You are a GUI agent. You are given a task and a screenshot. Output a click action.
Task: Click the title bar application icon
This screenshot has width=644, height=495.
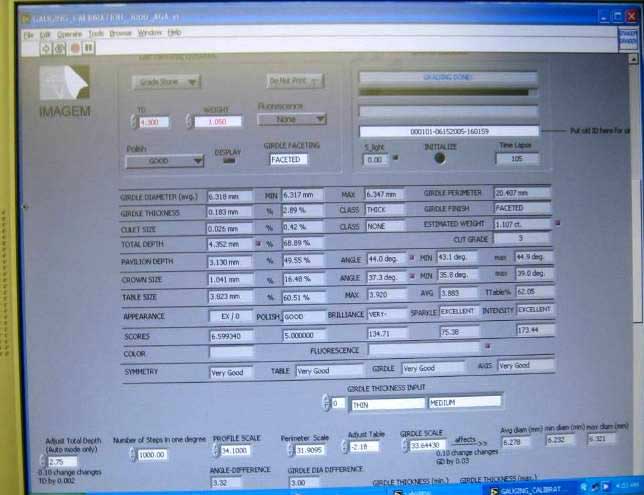pyautogui.click(x=26, y=18)
